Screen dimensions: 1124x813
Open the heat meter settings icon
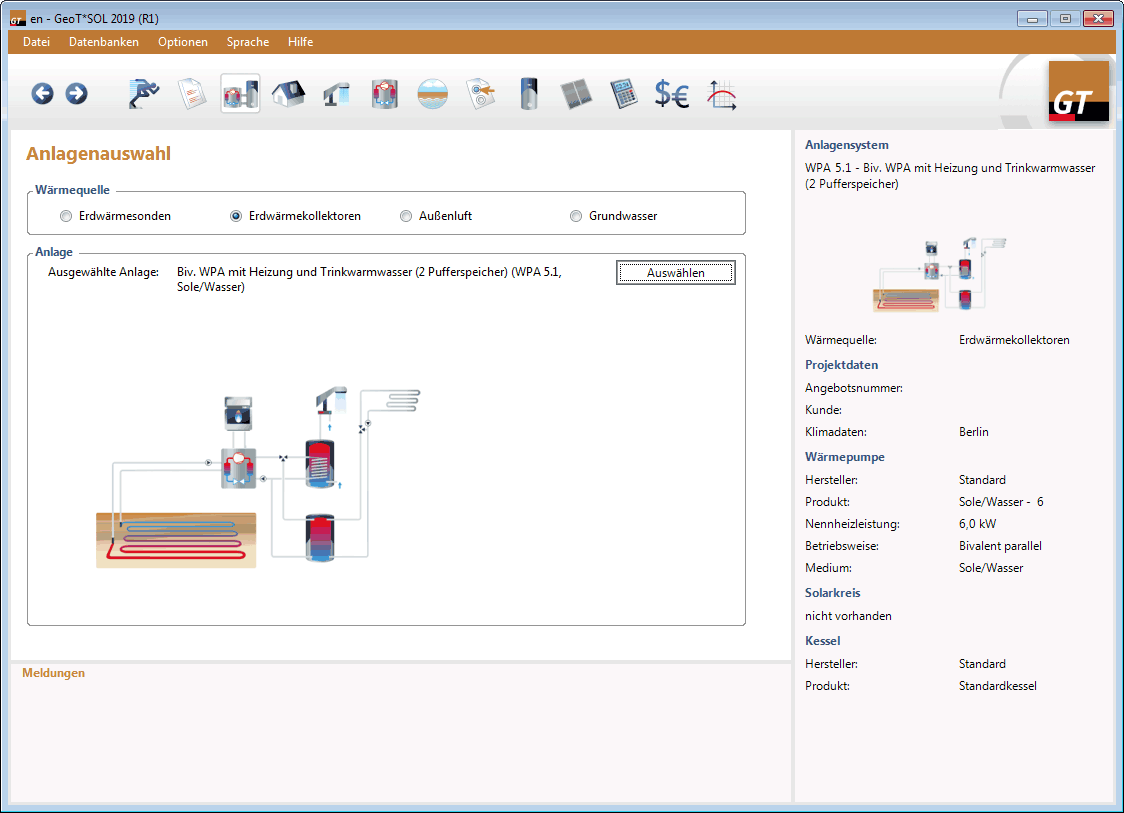pos(481,94)
